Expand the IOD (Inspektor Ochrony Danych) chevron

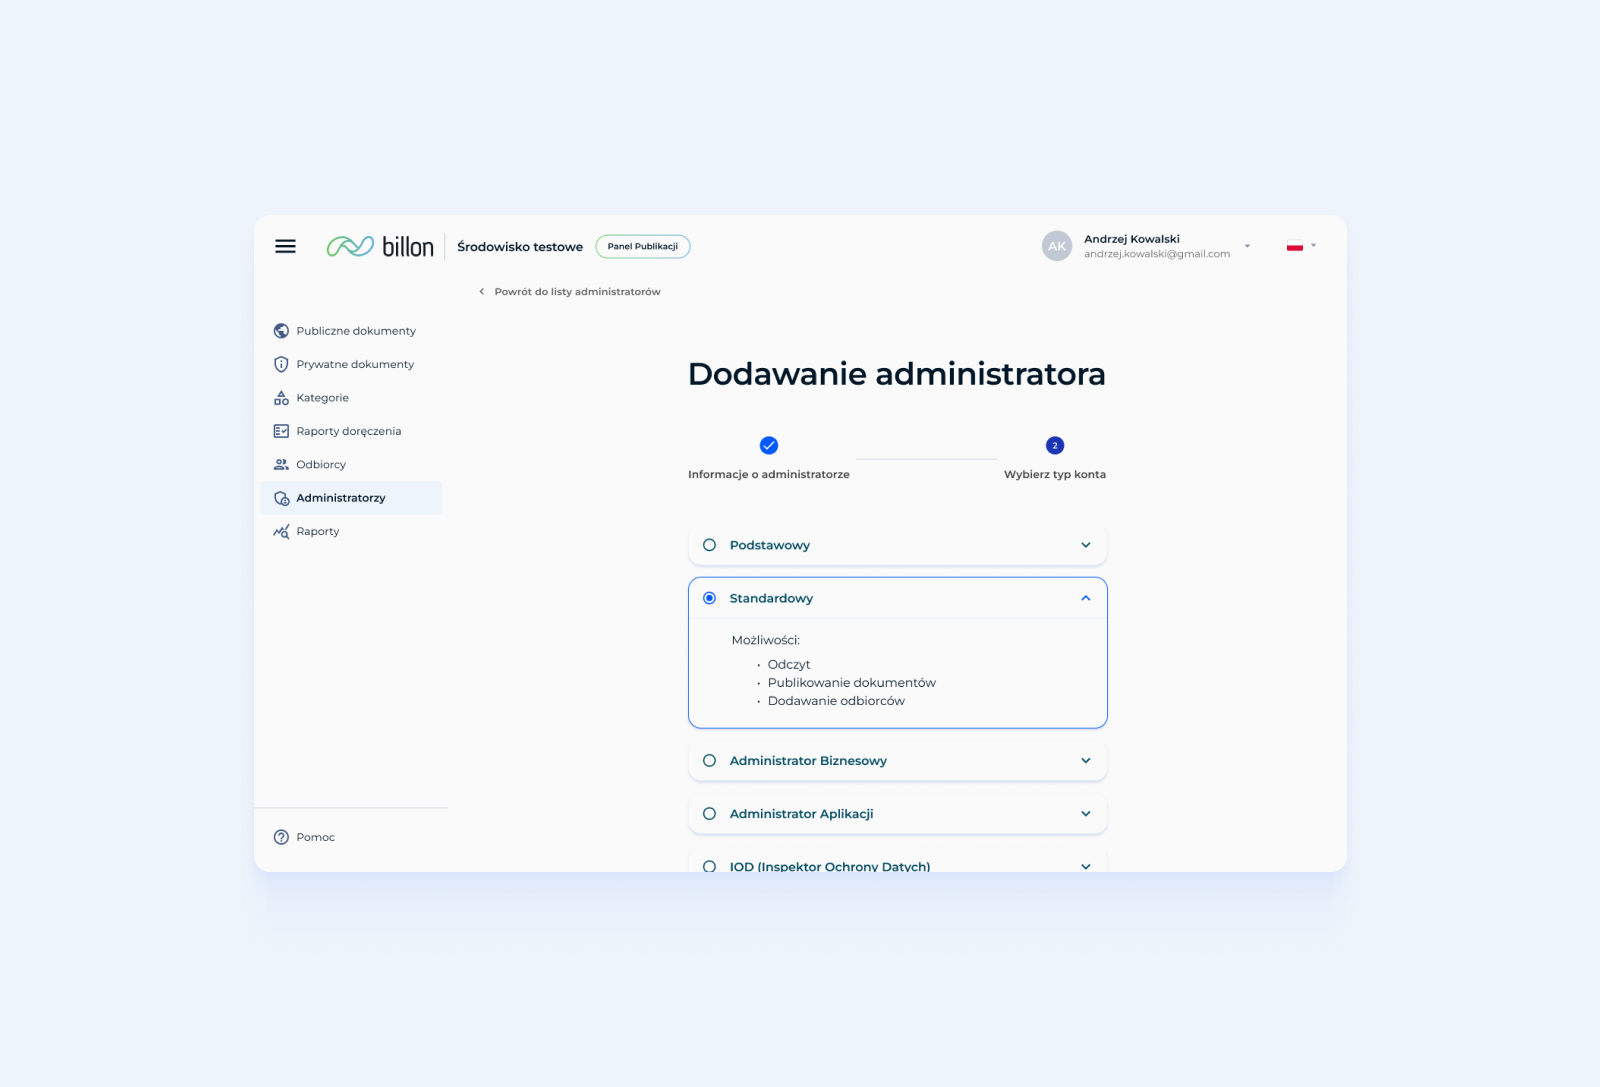tap(1086, 866)
